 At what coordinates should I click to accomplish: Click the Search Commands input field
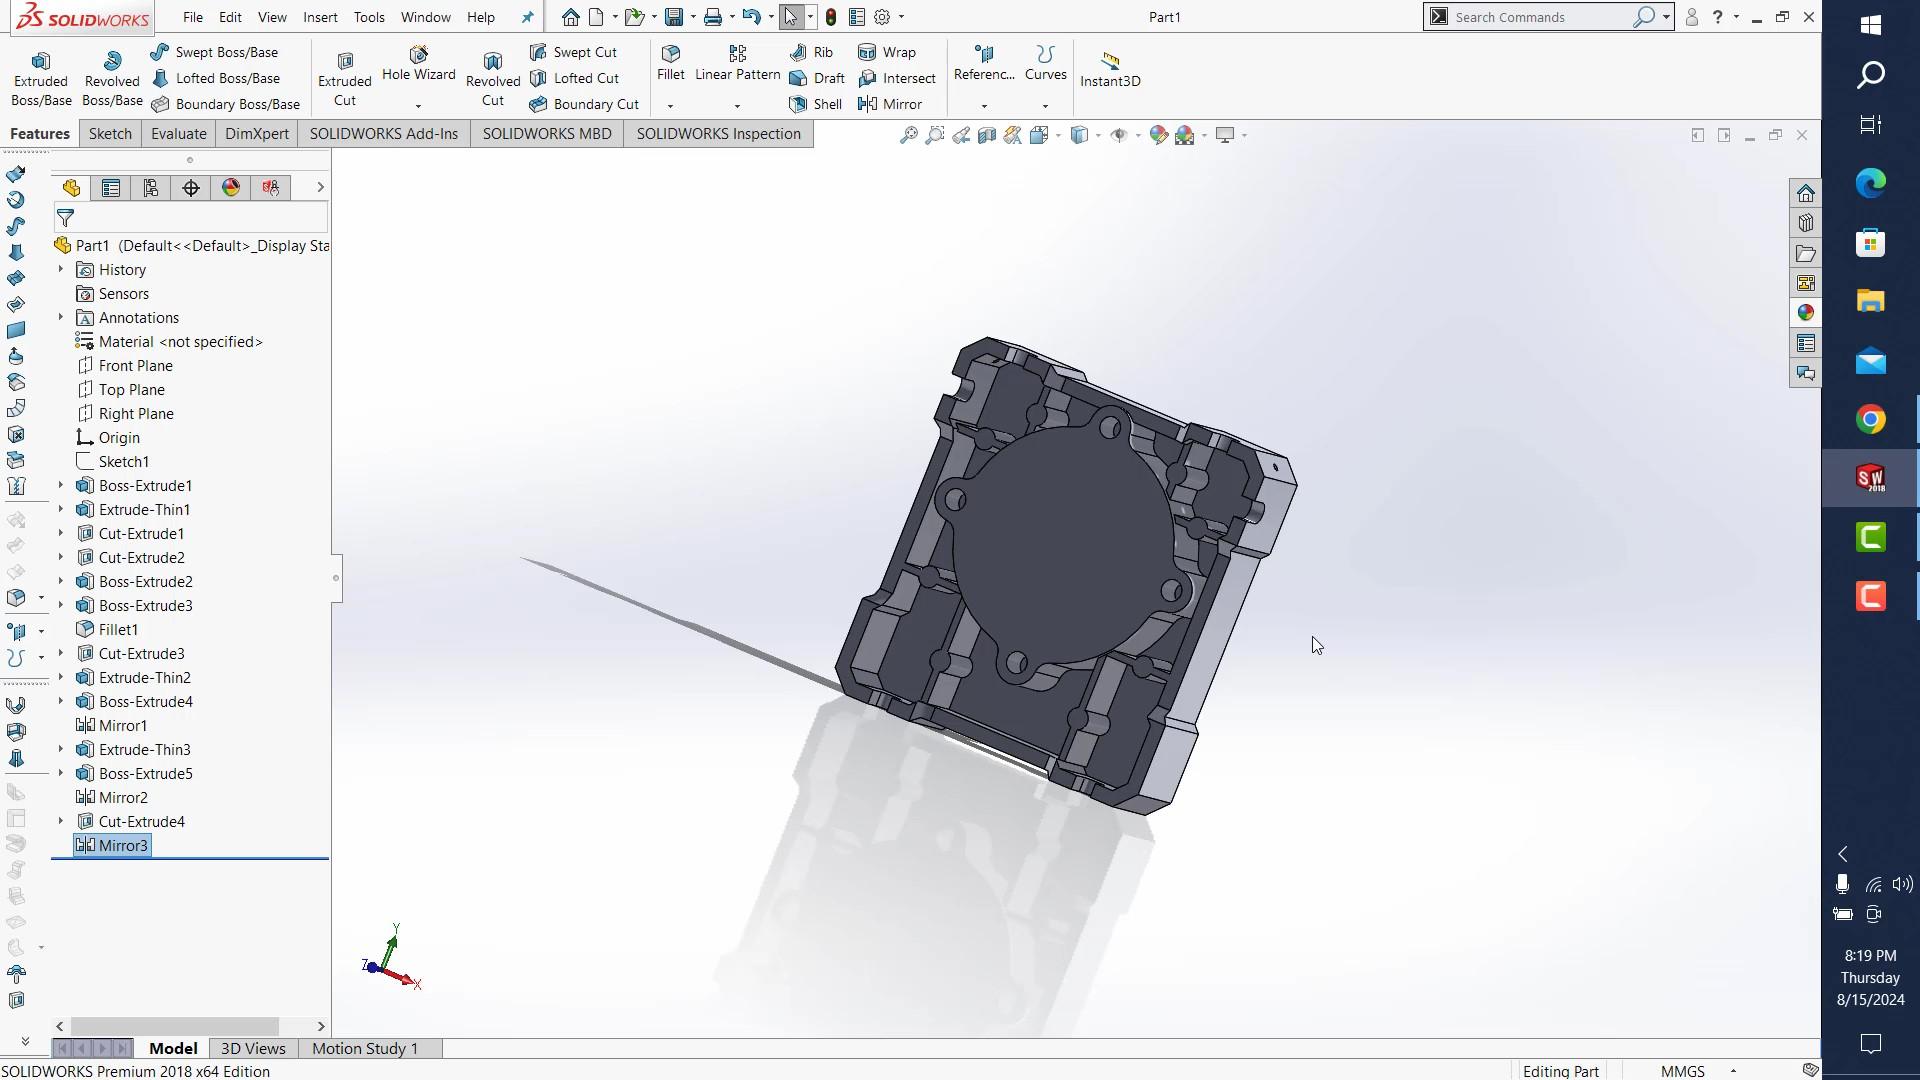click(1537, 17)
